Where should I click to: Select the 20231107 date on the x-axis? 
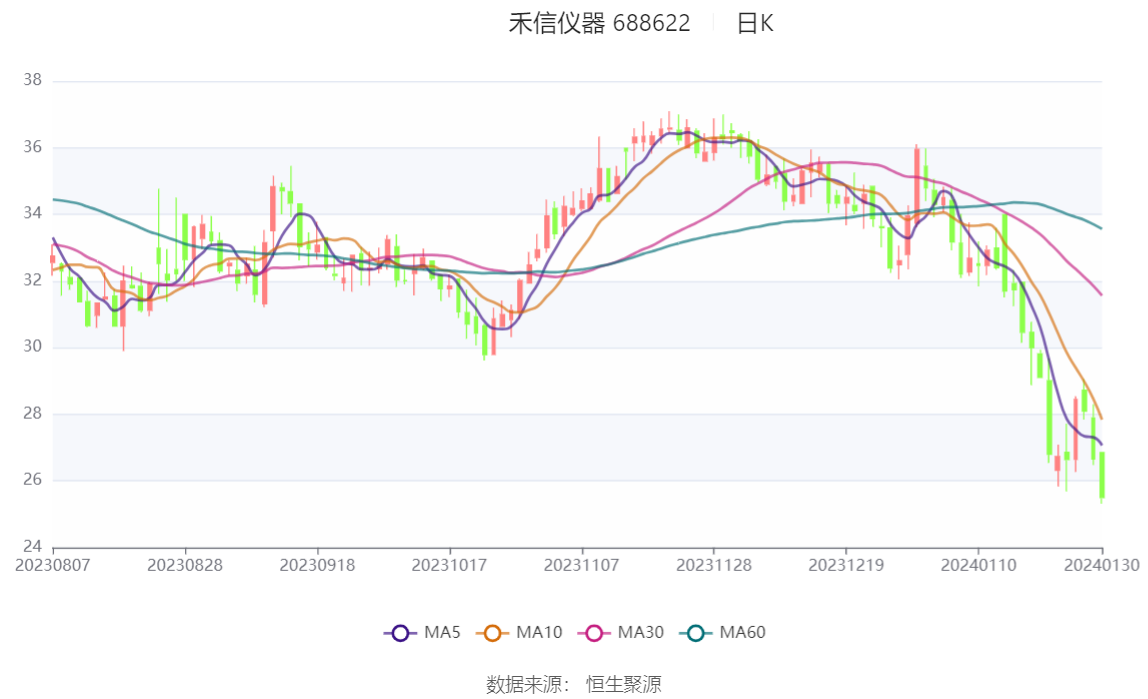(x=582, y=565)
